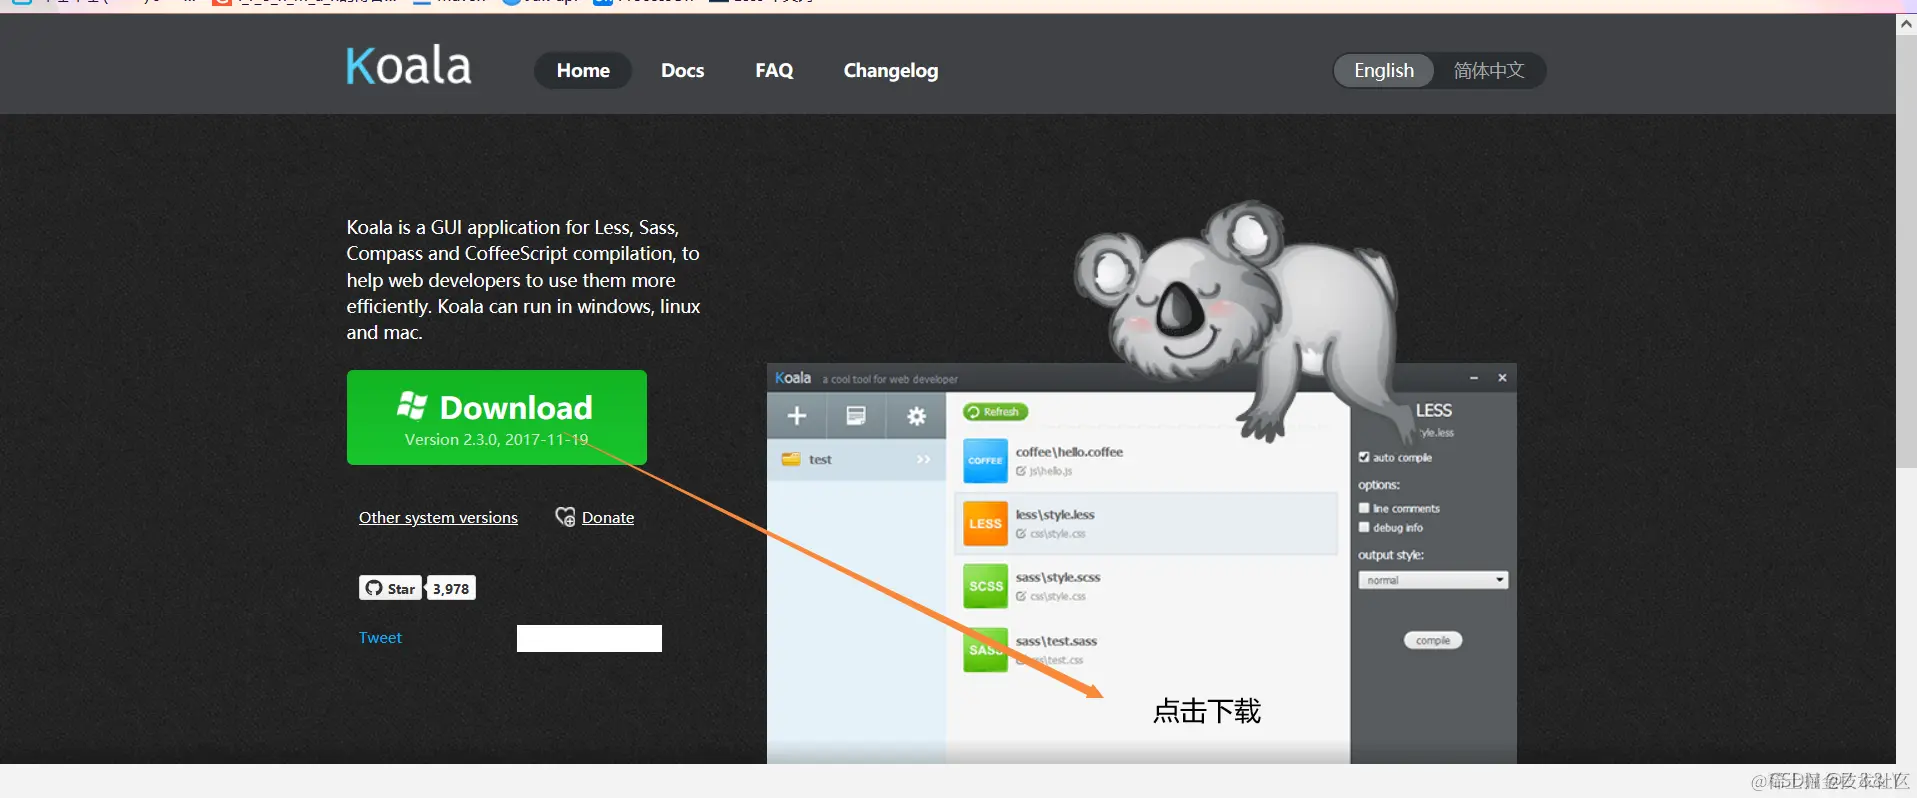Click the scrollbar up arrow
This screenshot has width=1917, height=798.
1906,25
